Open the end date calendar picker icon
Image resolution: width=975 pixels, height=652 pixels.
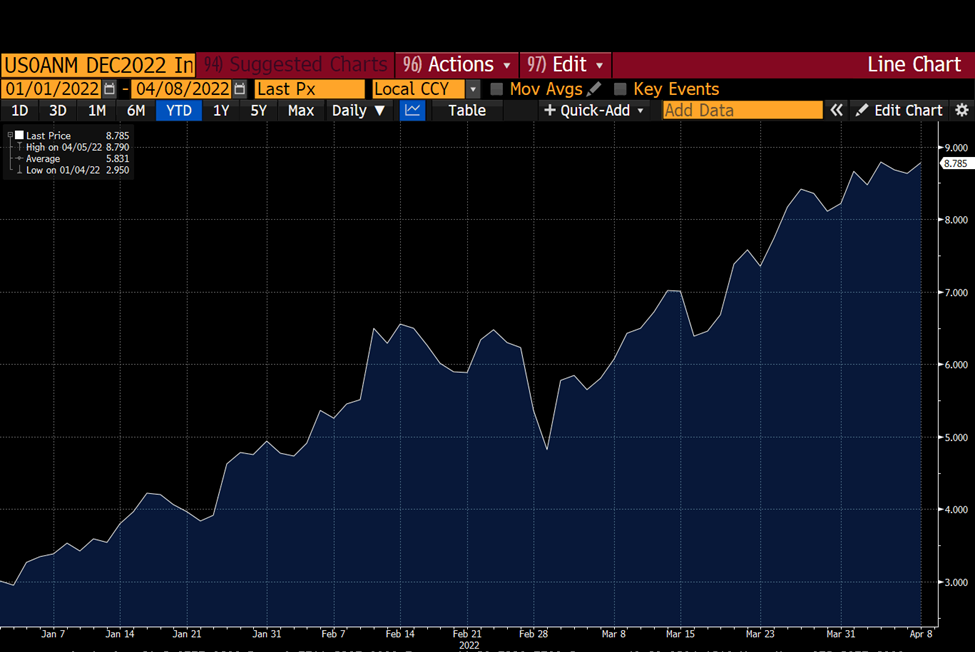pyautogui.click(x=239, y=89)
